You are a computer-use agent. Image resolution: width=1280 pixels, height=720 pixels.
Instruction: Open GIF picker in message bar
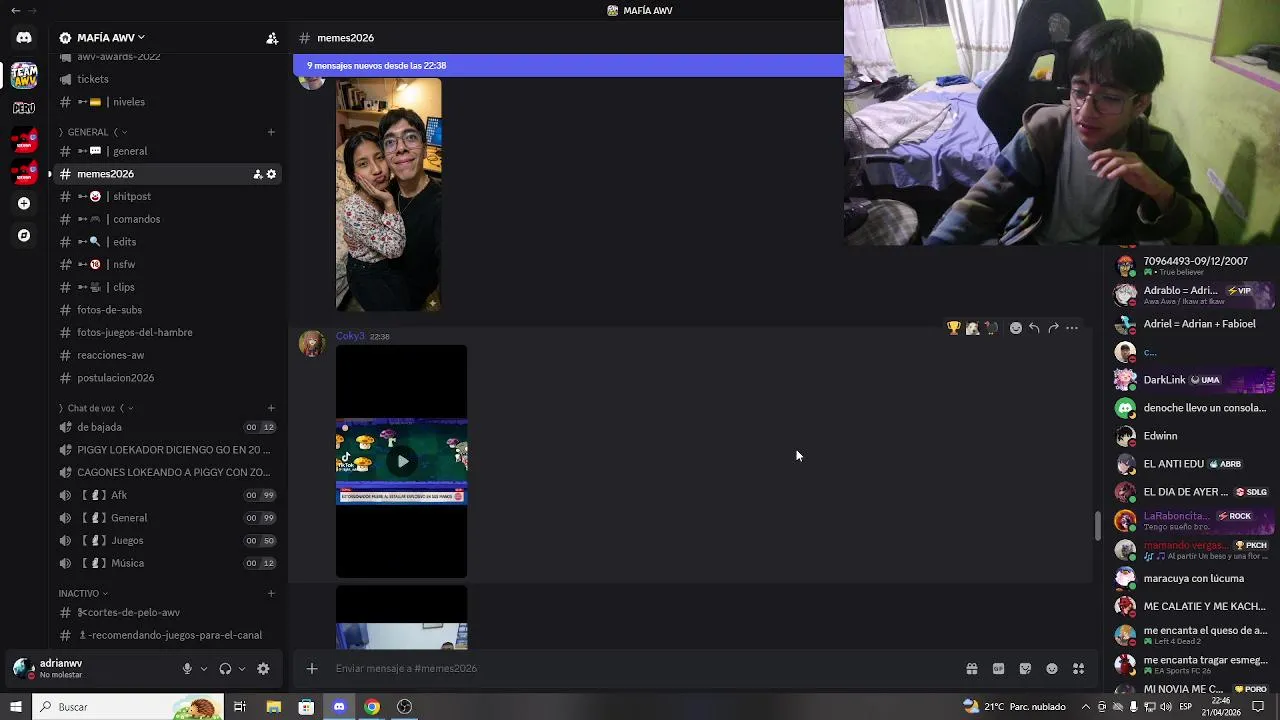pyautogui.click(x=998, y=669)
